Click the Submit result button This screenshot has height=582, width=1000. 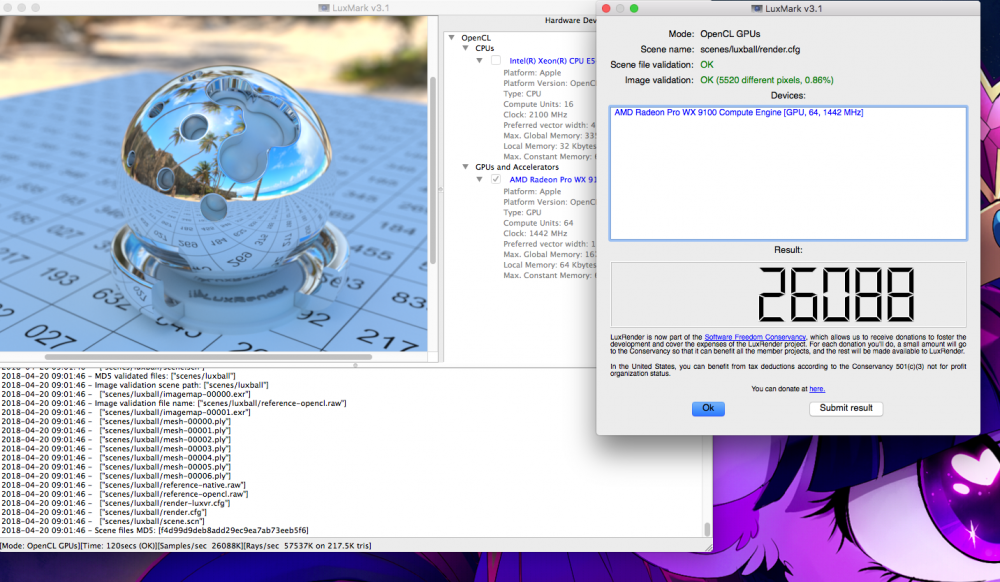coord(846,408)
